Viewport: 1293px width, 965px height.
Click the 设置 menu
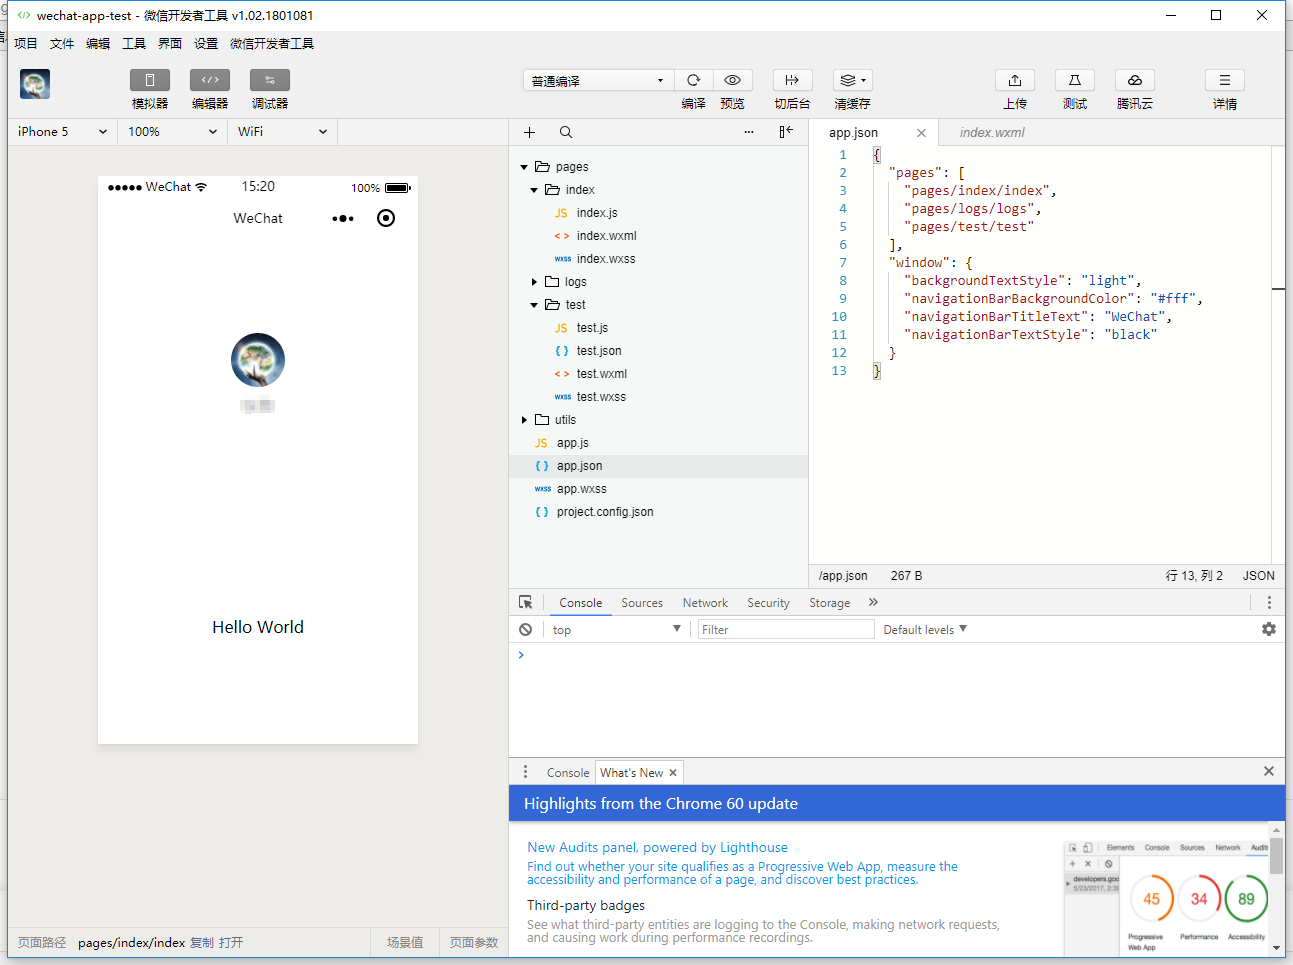(x=206, y=43)
